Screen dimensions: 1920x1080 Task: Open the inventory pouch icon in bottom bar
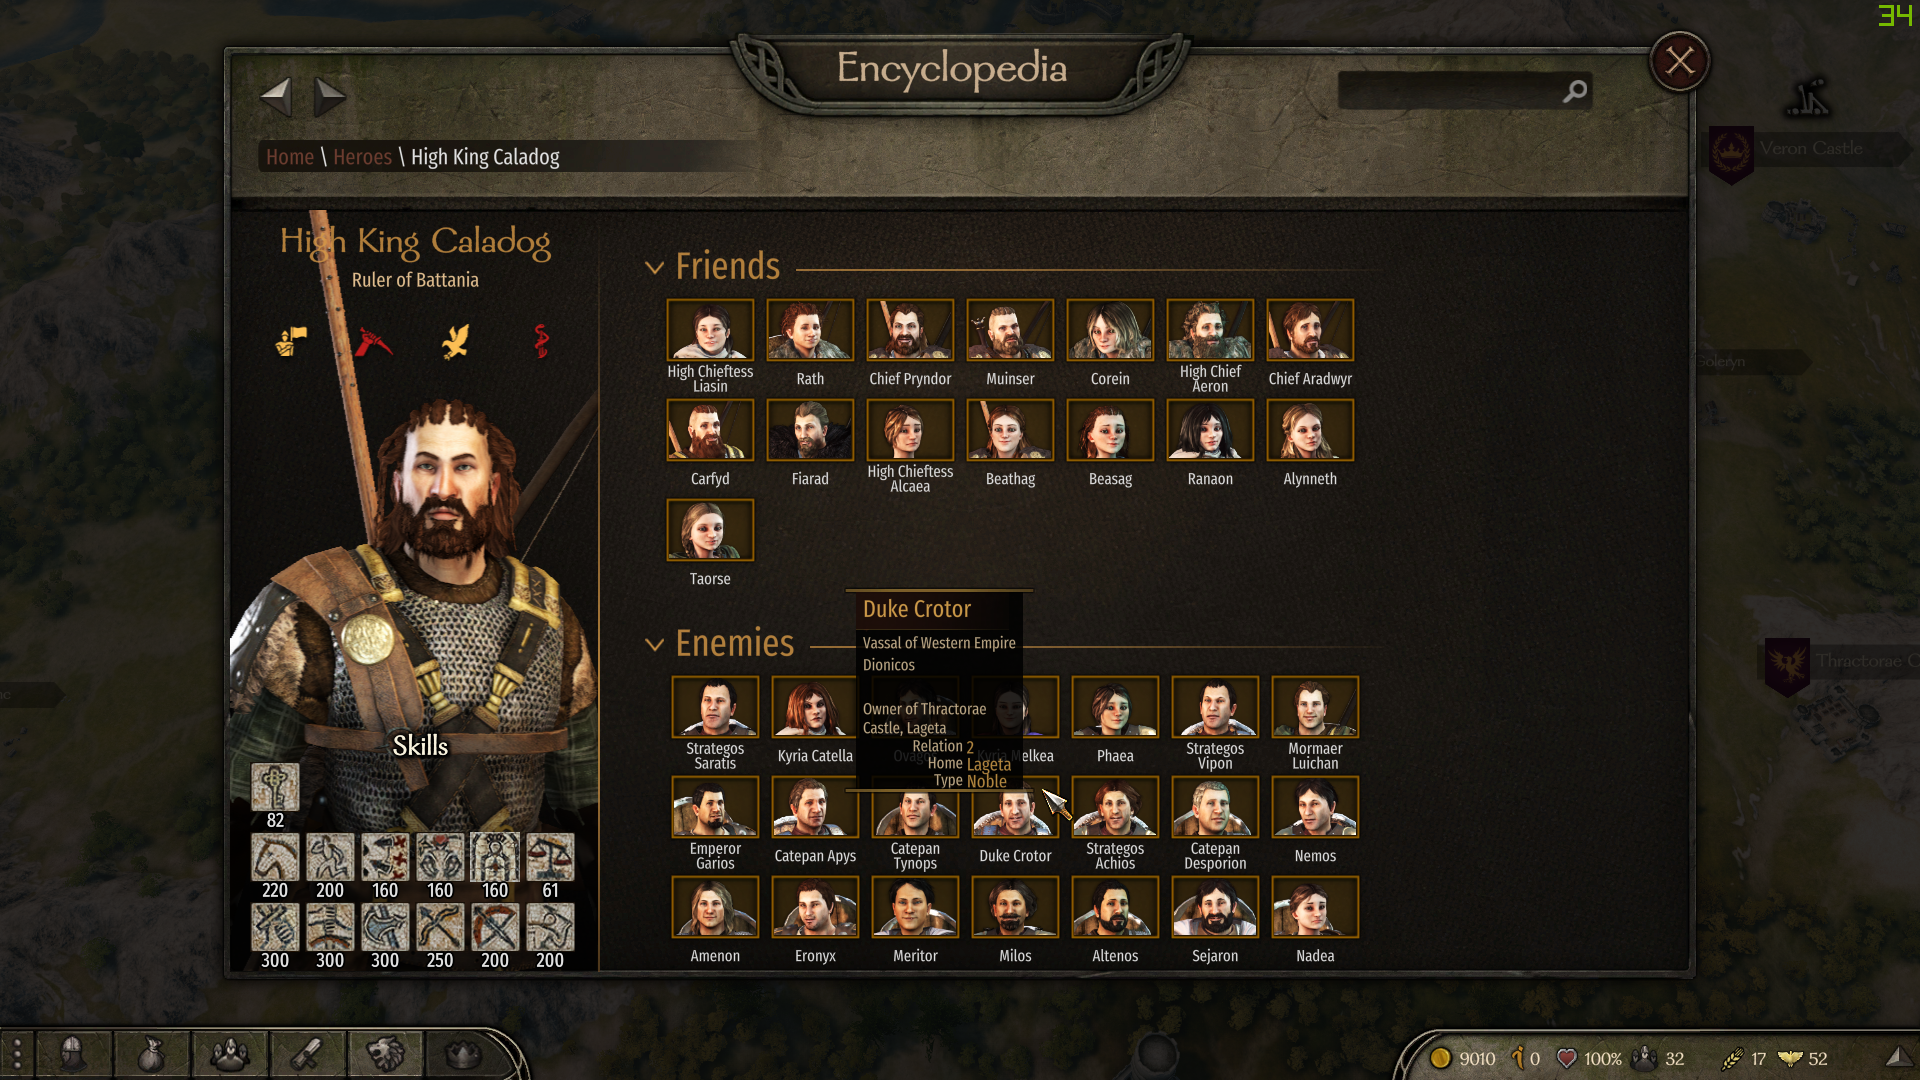tap(151, 1054)
